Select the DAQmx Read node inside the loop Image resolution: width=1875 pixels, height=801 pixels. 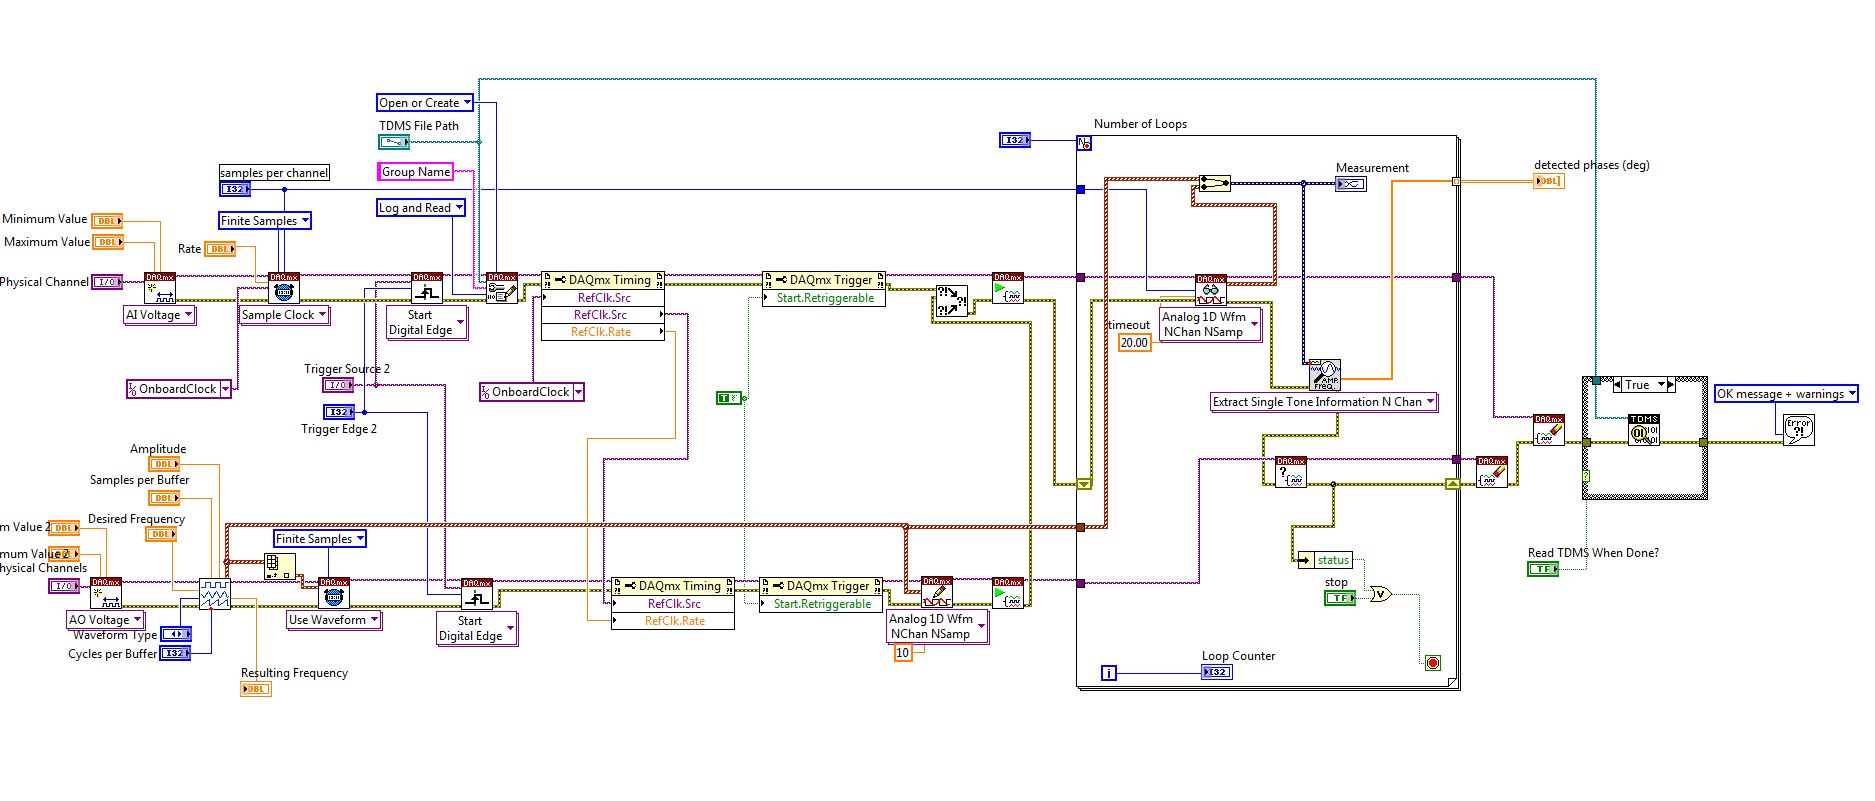(x=1211, y=290)
